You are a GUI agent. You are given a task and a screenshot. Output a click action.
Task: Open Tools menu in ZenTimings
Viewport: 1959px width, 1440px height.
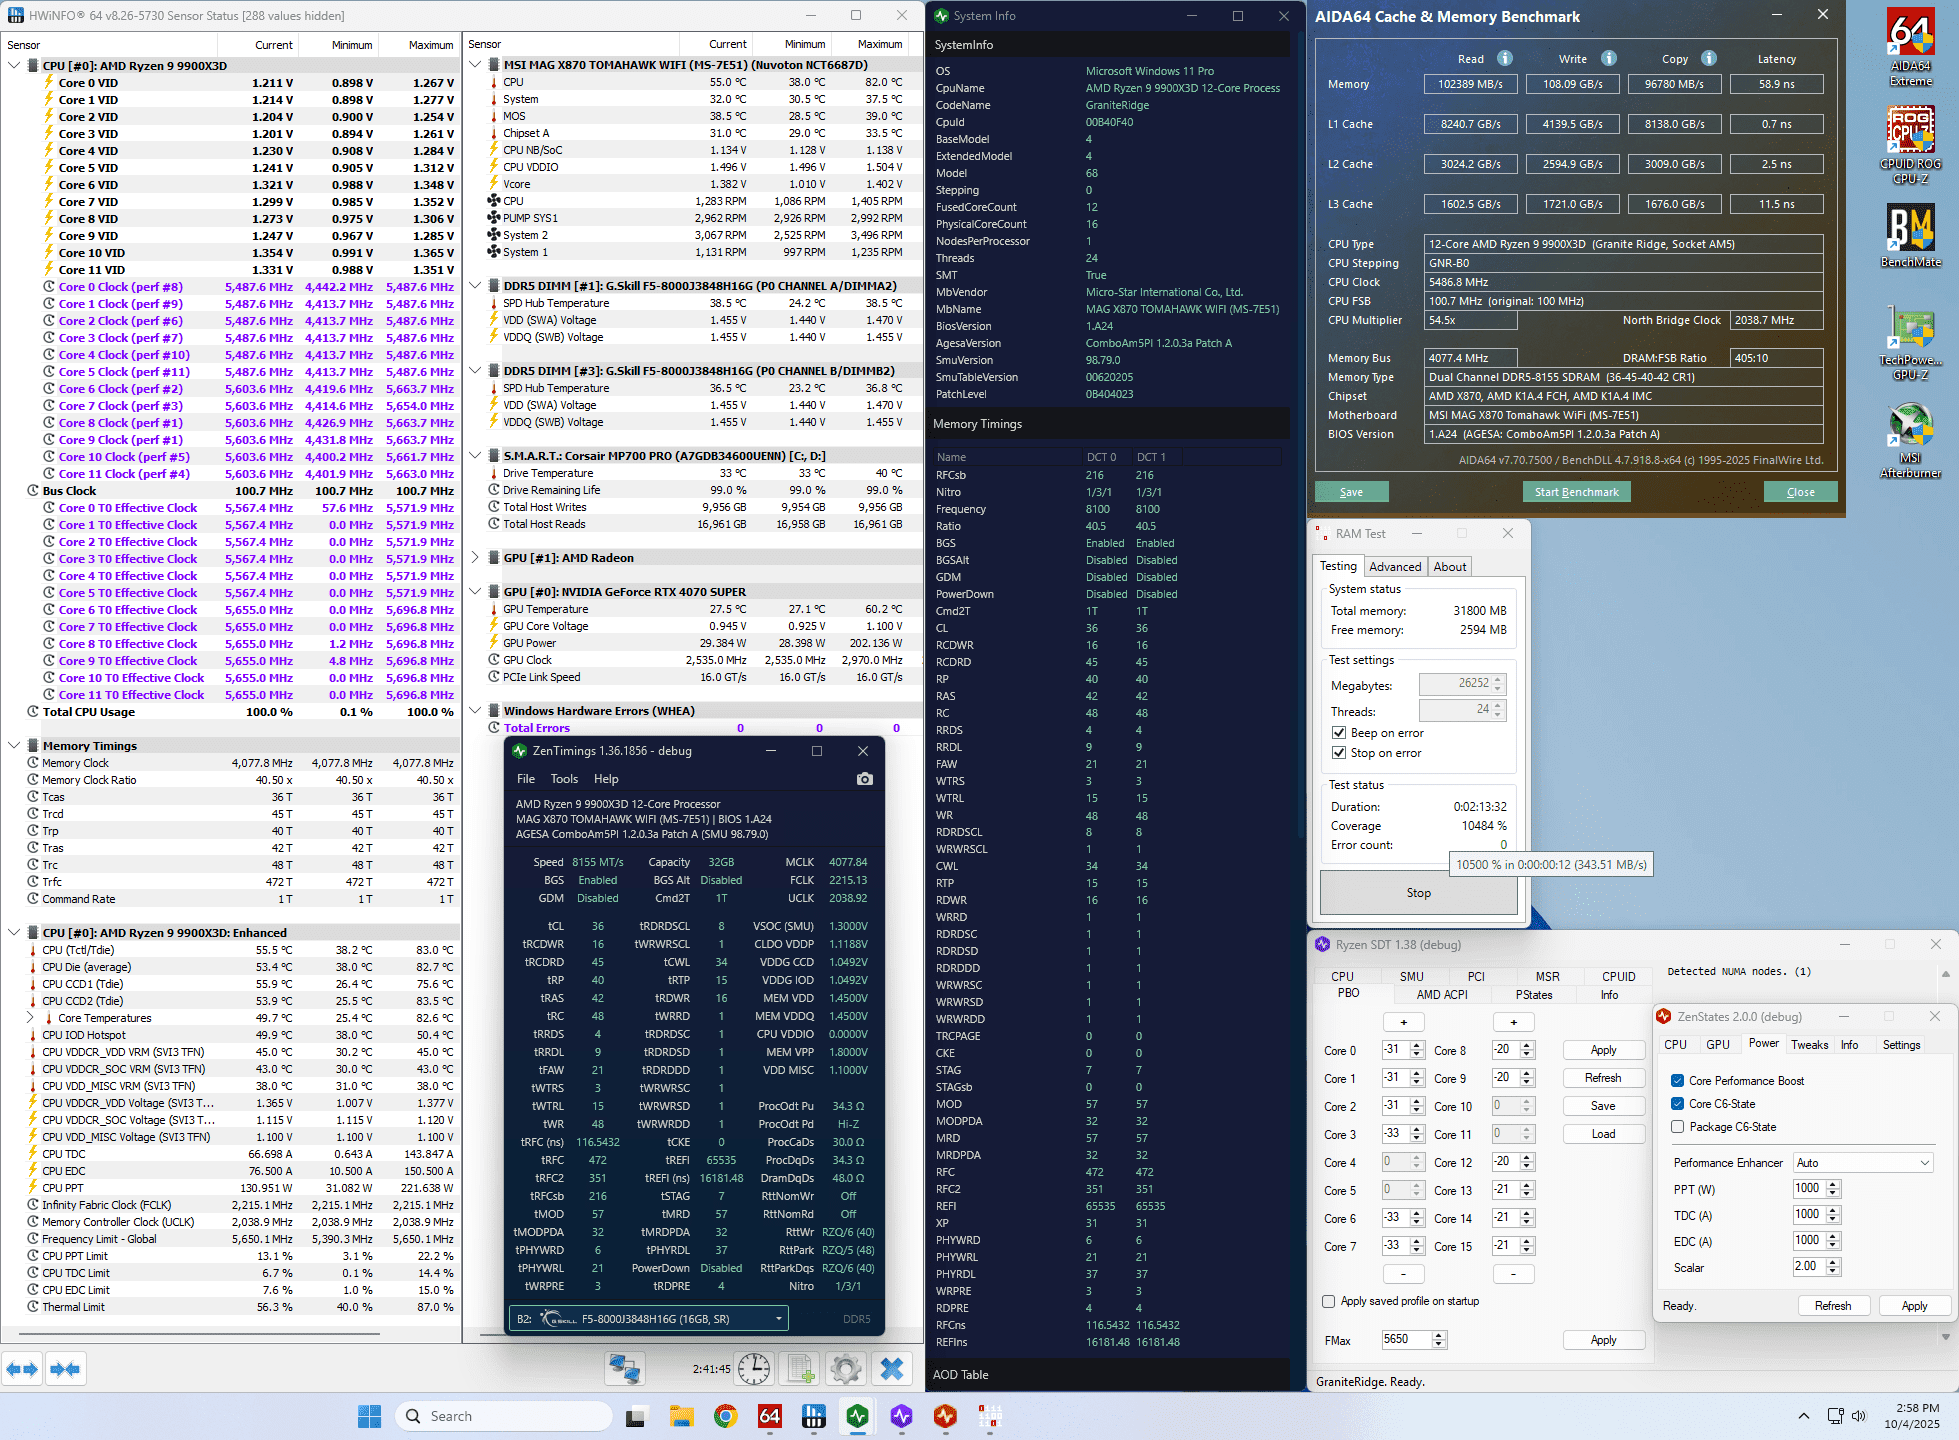click(564, 779)
